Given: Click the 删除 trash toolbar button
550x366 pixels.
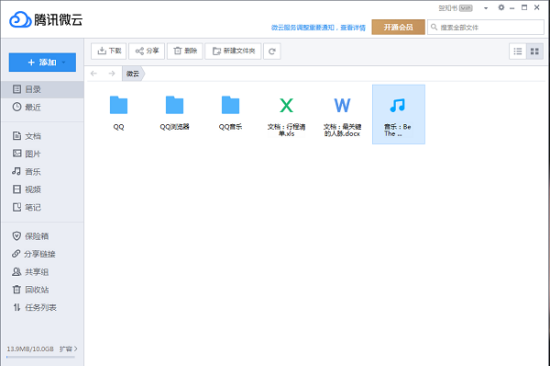Looking at the screenshot, I should 185,51.
